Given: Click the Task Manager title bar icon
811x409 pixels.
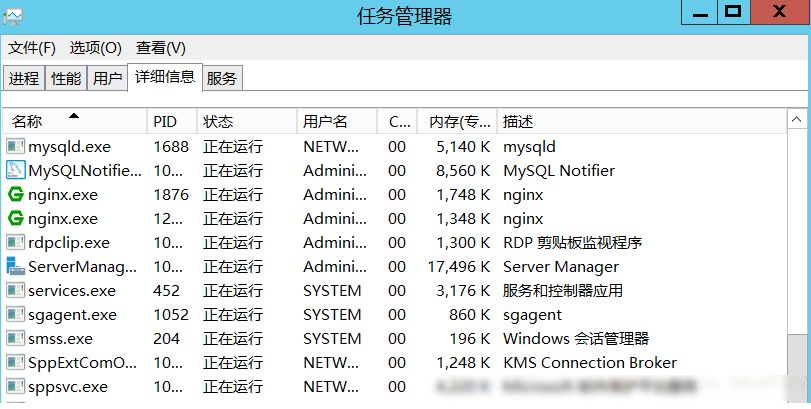Looking at the screenshot, I should pos(13,17).
